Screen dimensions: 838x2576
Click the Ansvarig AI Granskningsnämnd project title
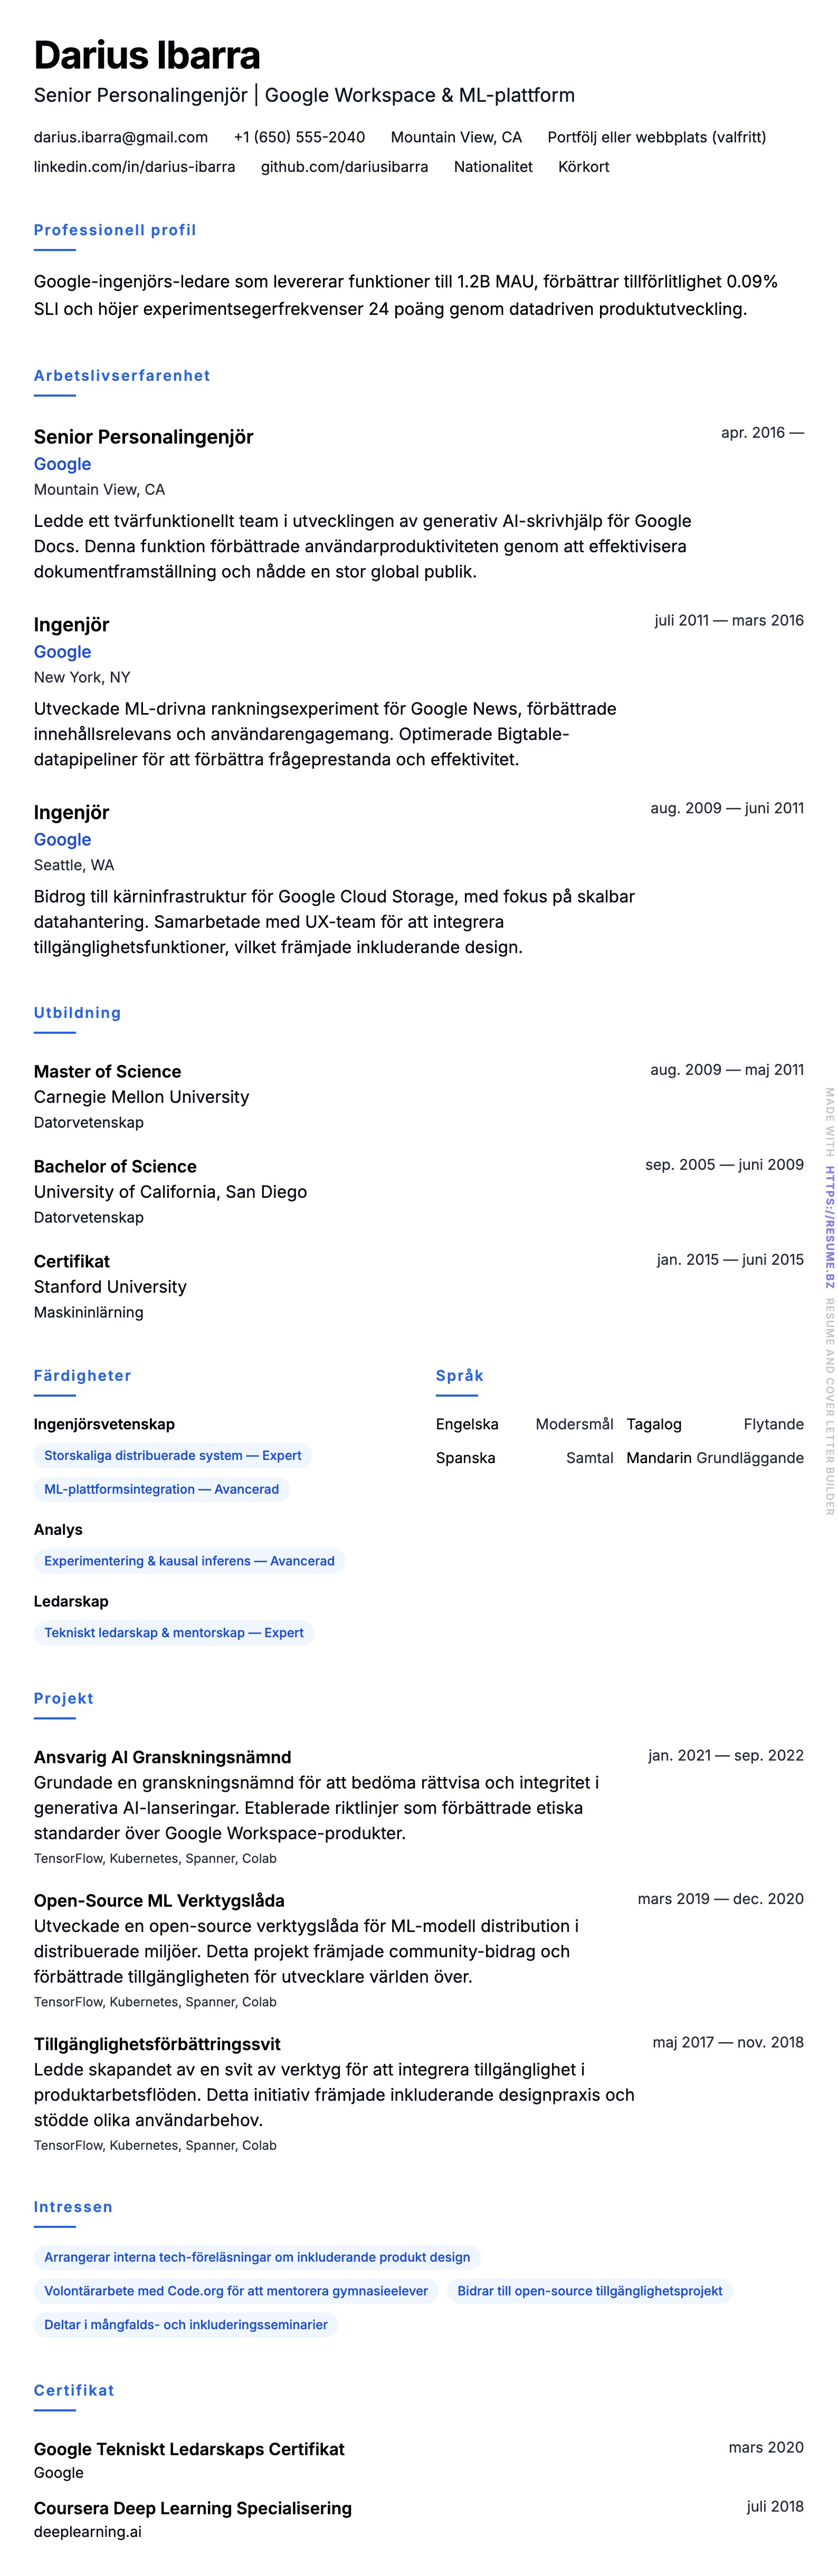click(x=162, y=1757)
